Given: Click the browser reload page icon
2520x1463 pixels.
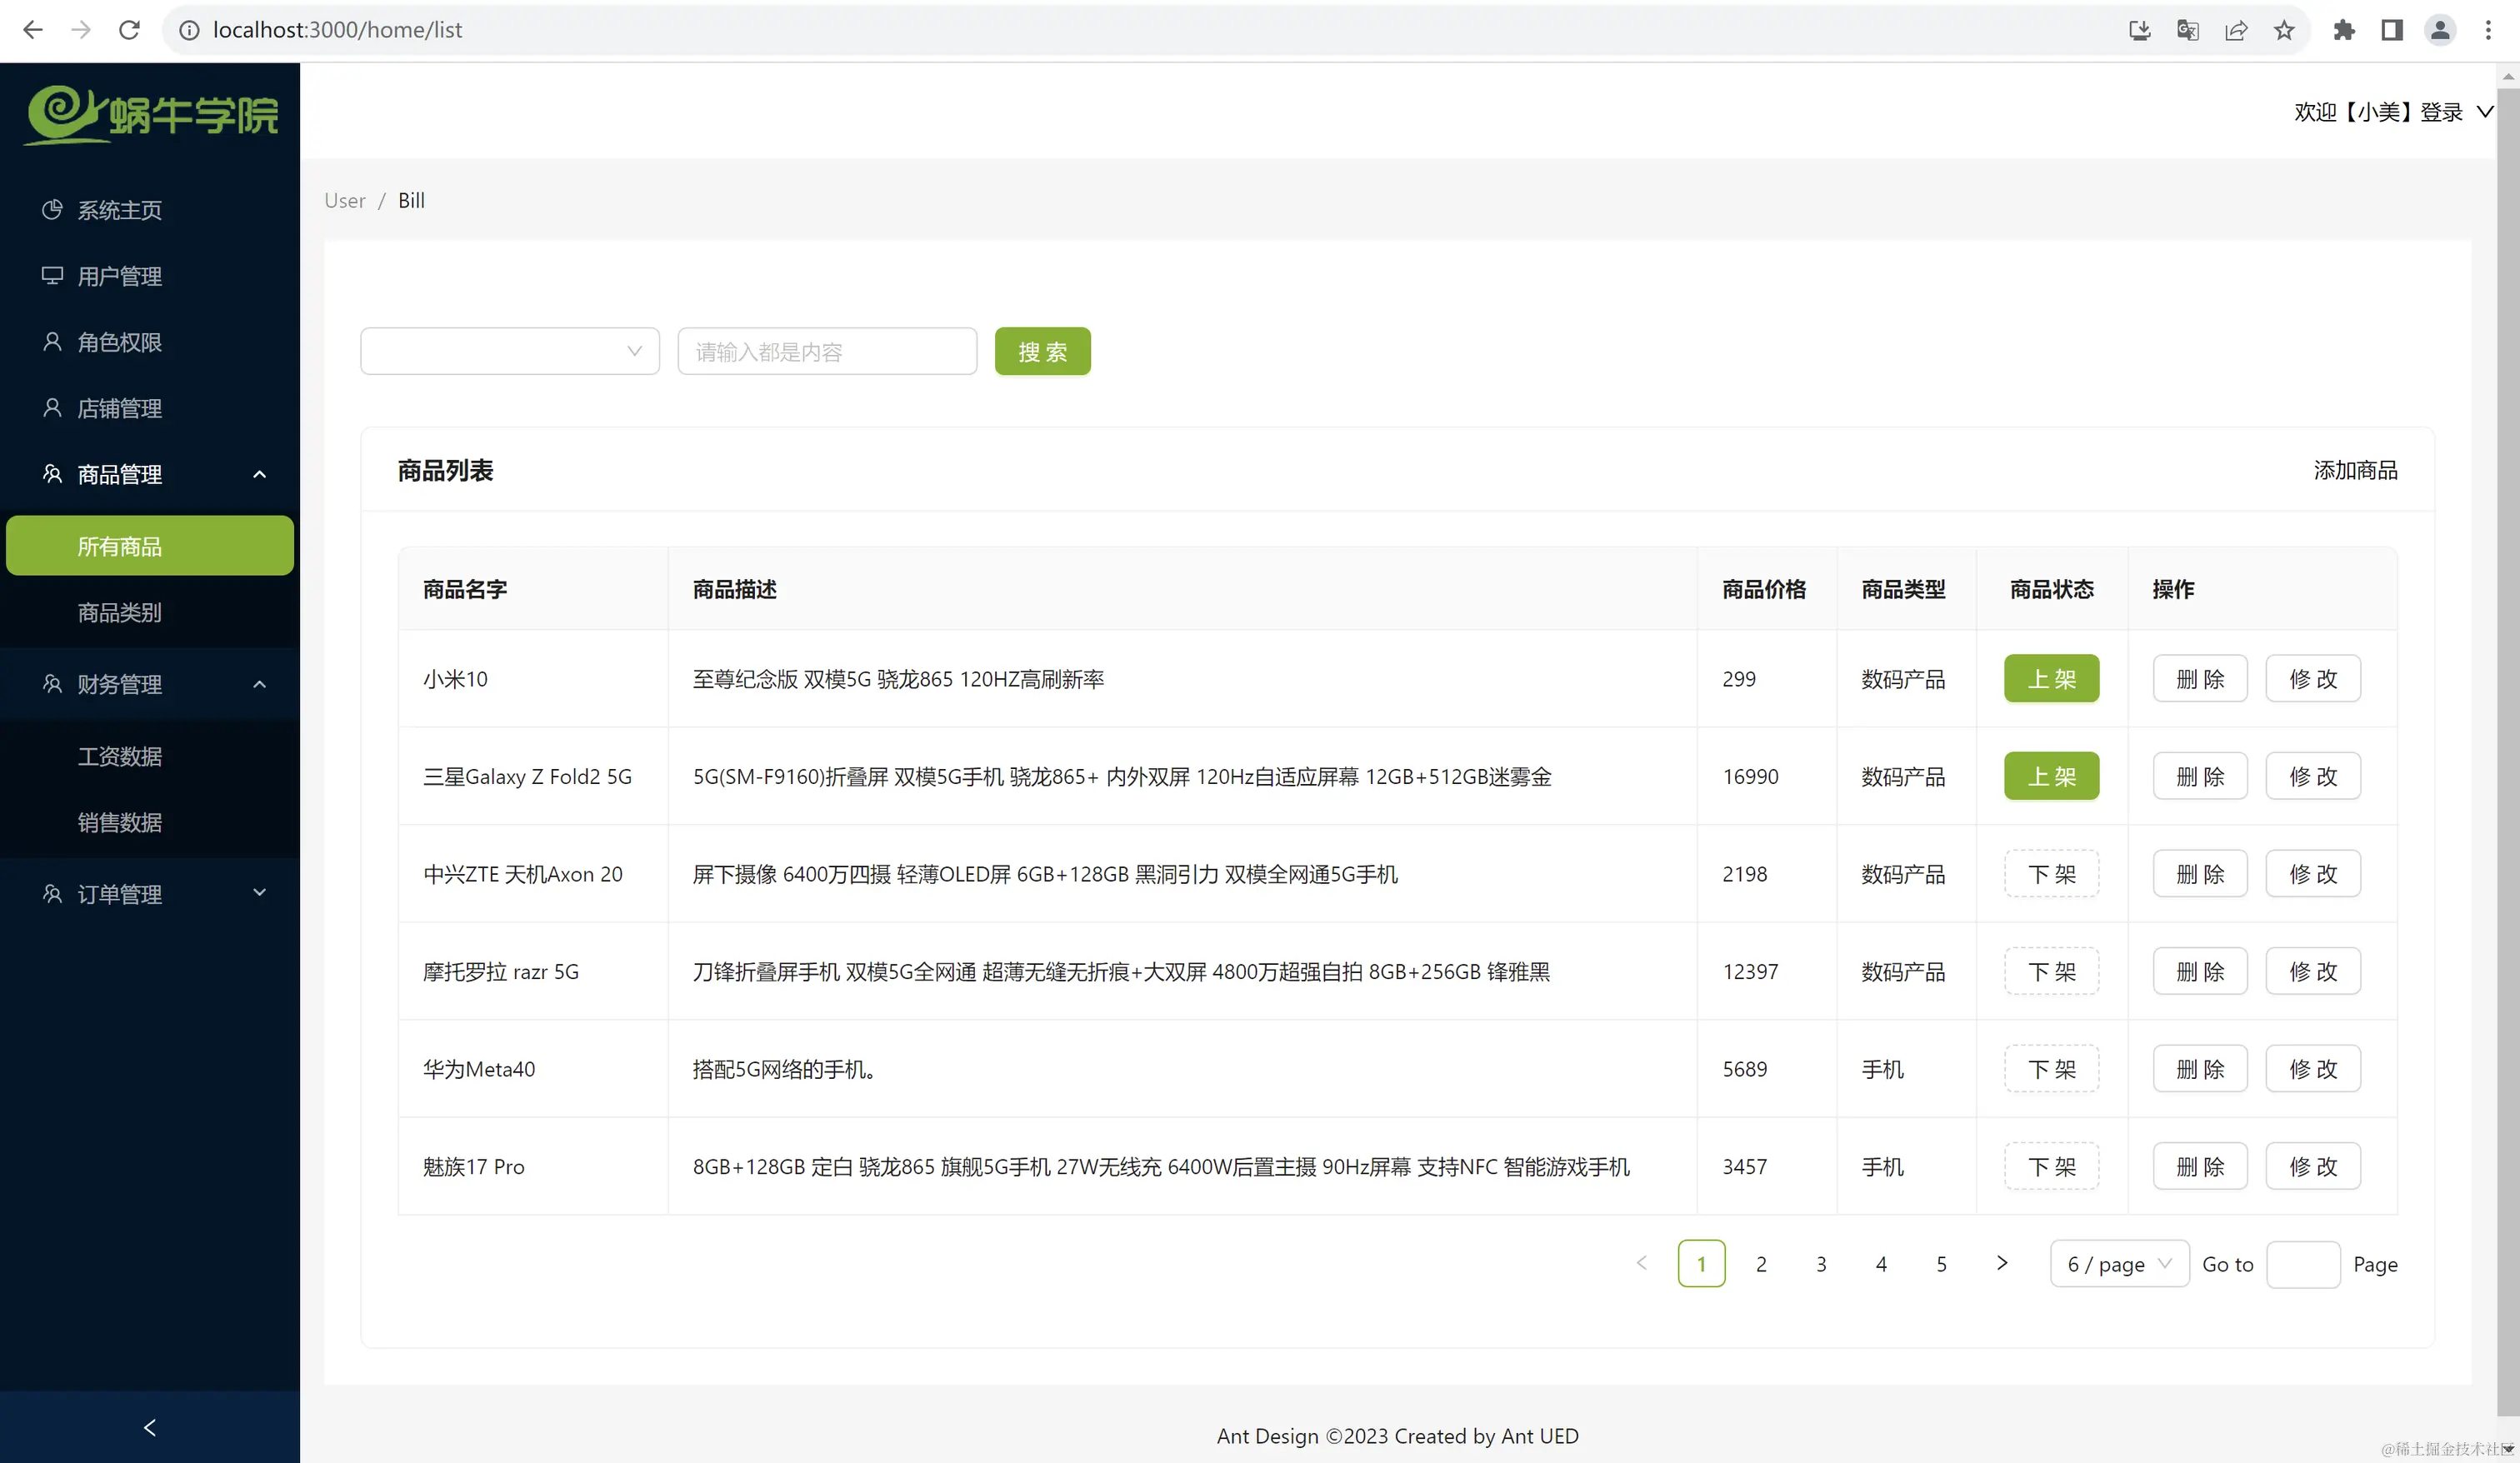Looking at the screenshot, I should (x=129, y=30).
